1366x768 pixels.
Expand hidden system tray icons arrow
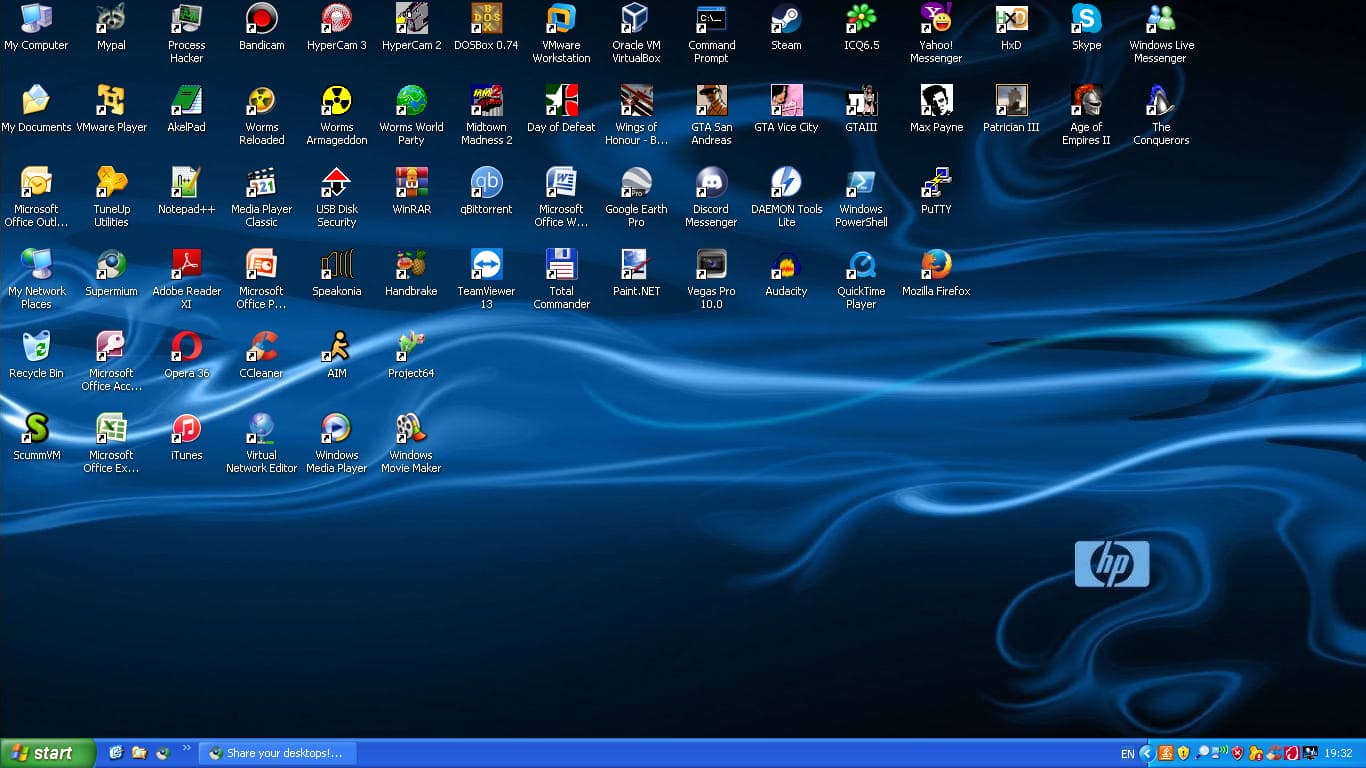[x=1147, y=753]
